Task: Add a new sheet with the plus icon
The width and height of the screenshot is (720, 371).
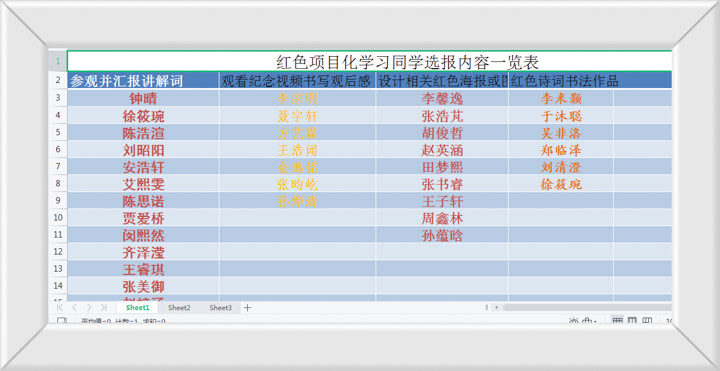Action: point(248,307)
